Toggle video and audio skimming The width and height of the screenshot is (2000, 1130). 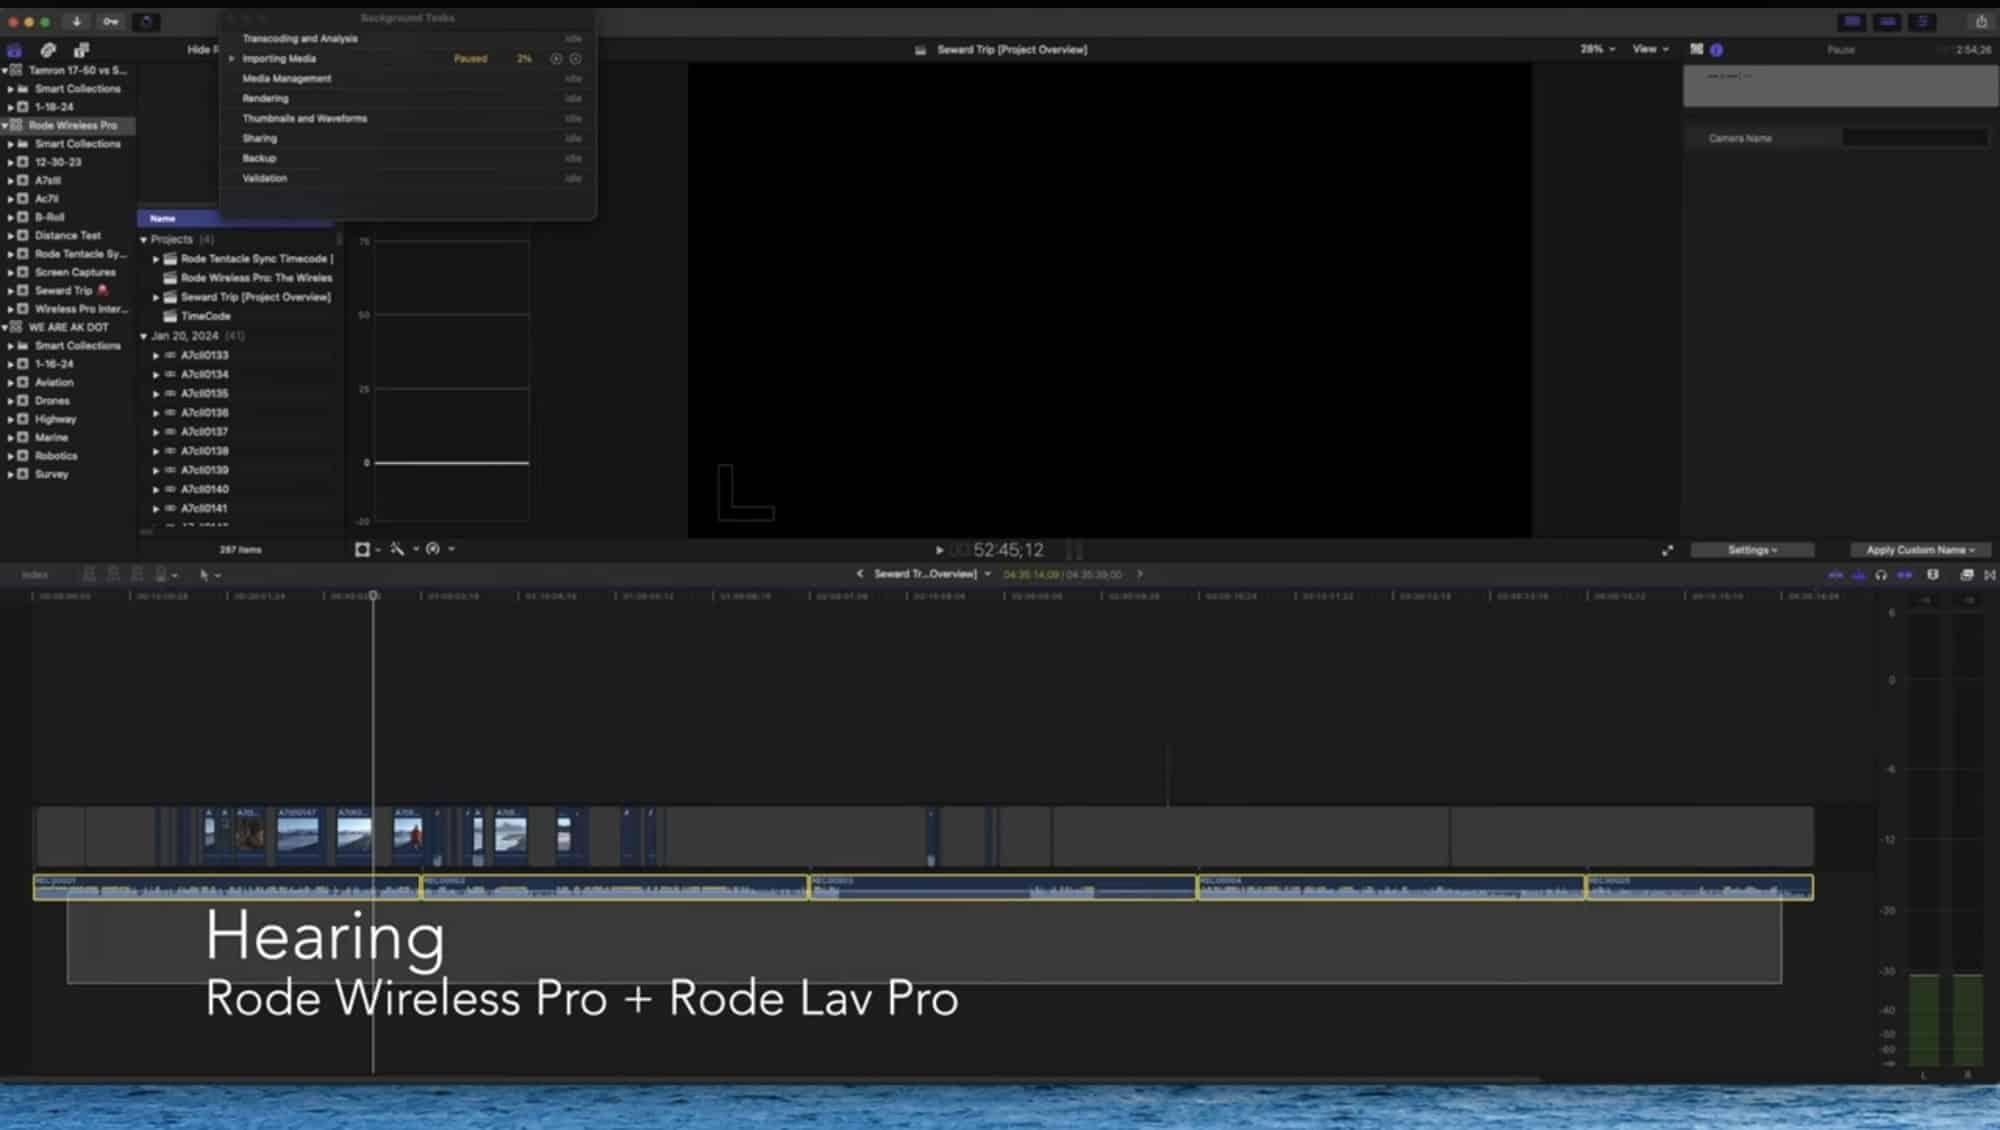1835,575
